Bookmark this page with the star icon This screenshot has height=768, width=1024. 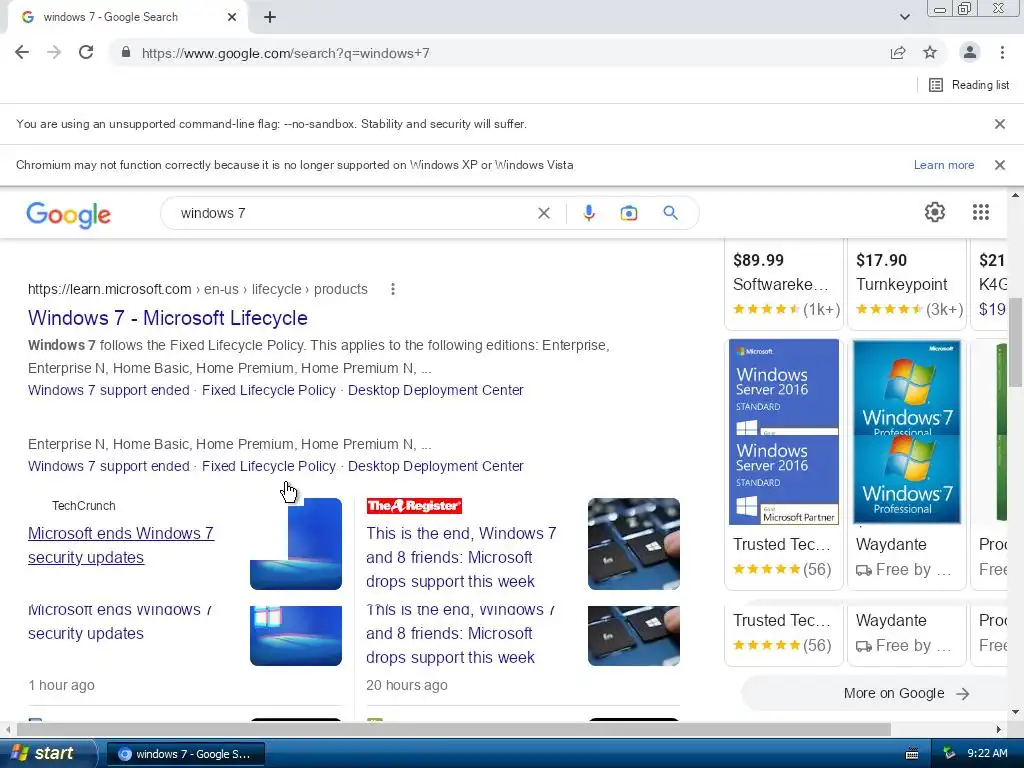[930, 53]
